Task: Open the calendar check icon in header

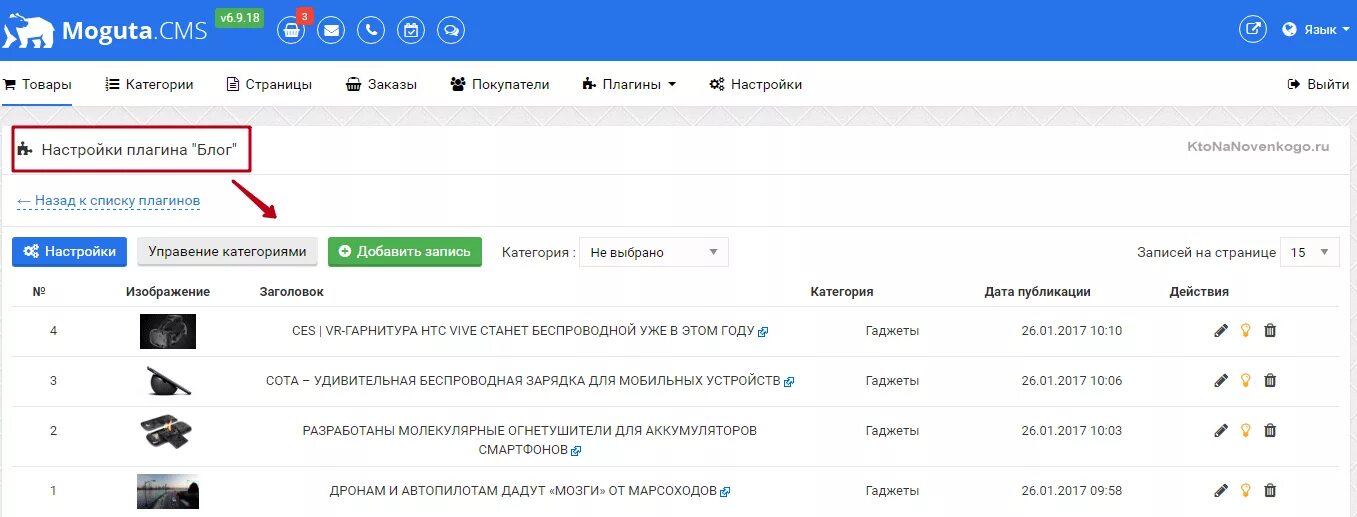Action: [411, 30]
